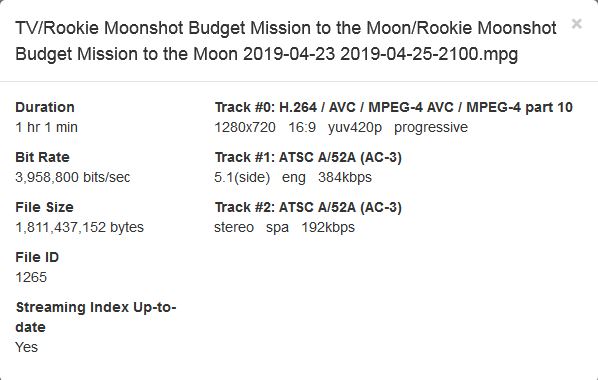Click the spa language text
Viewport: 598px width, 380px height.
tap(277, 227)
